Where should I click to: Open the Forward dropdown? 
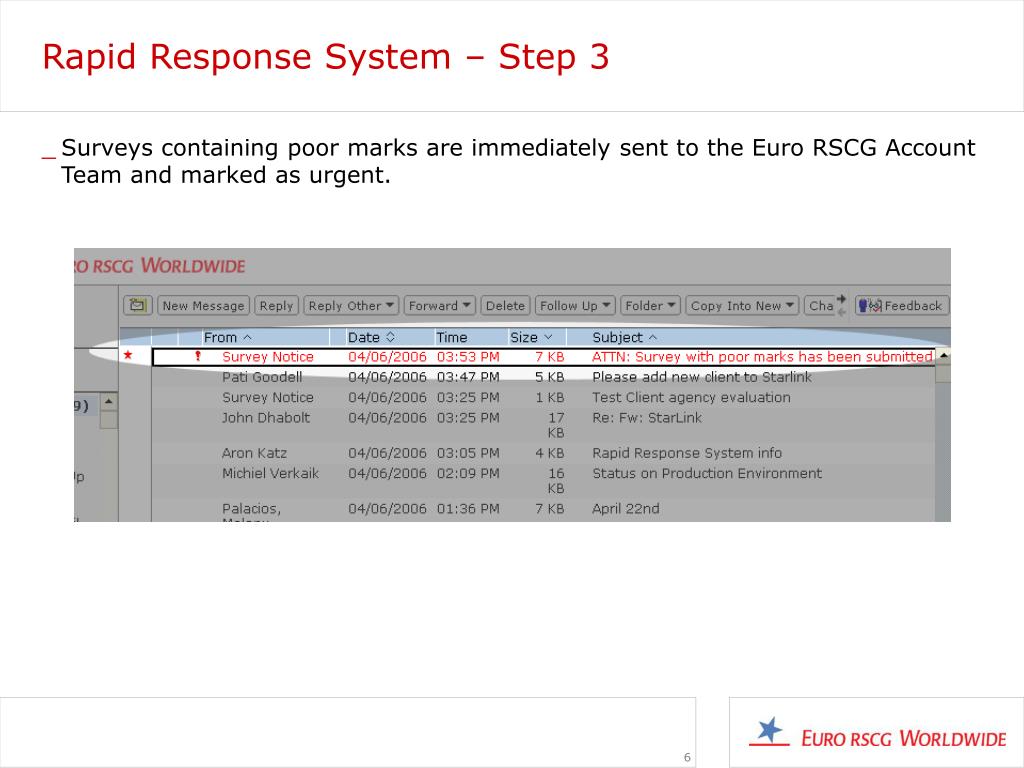tap(440, 306)
